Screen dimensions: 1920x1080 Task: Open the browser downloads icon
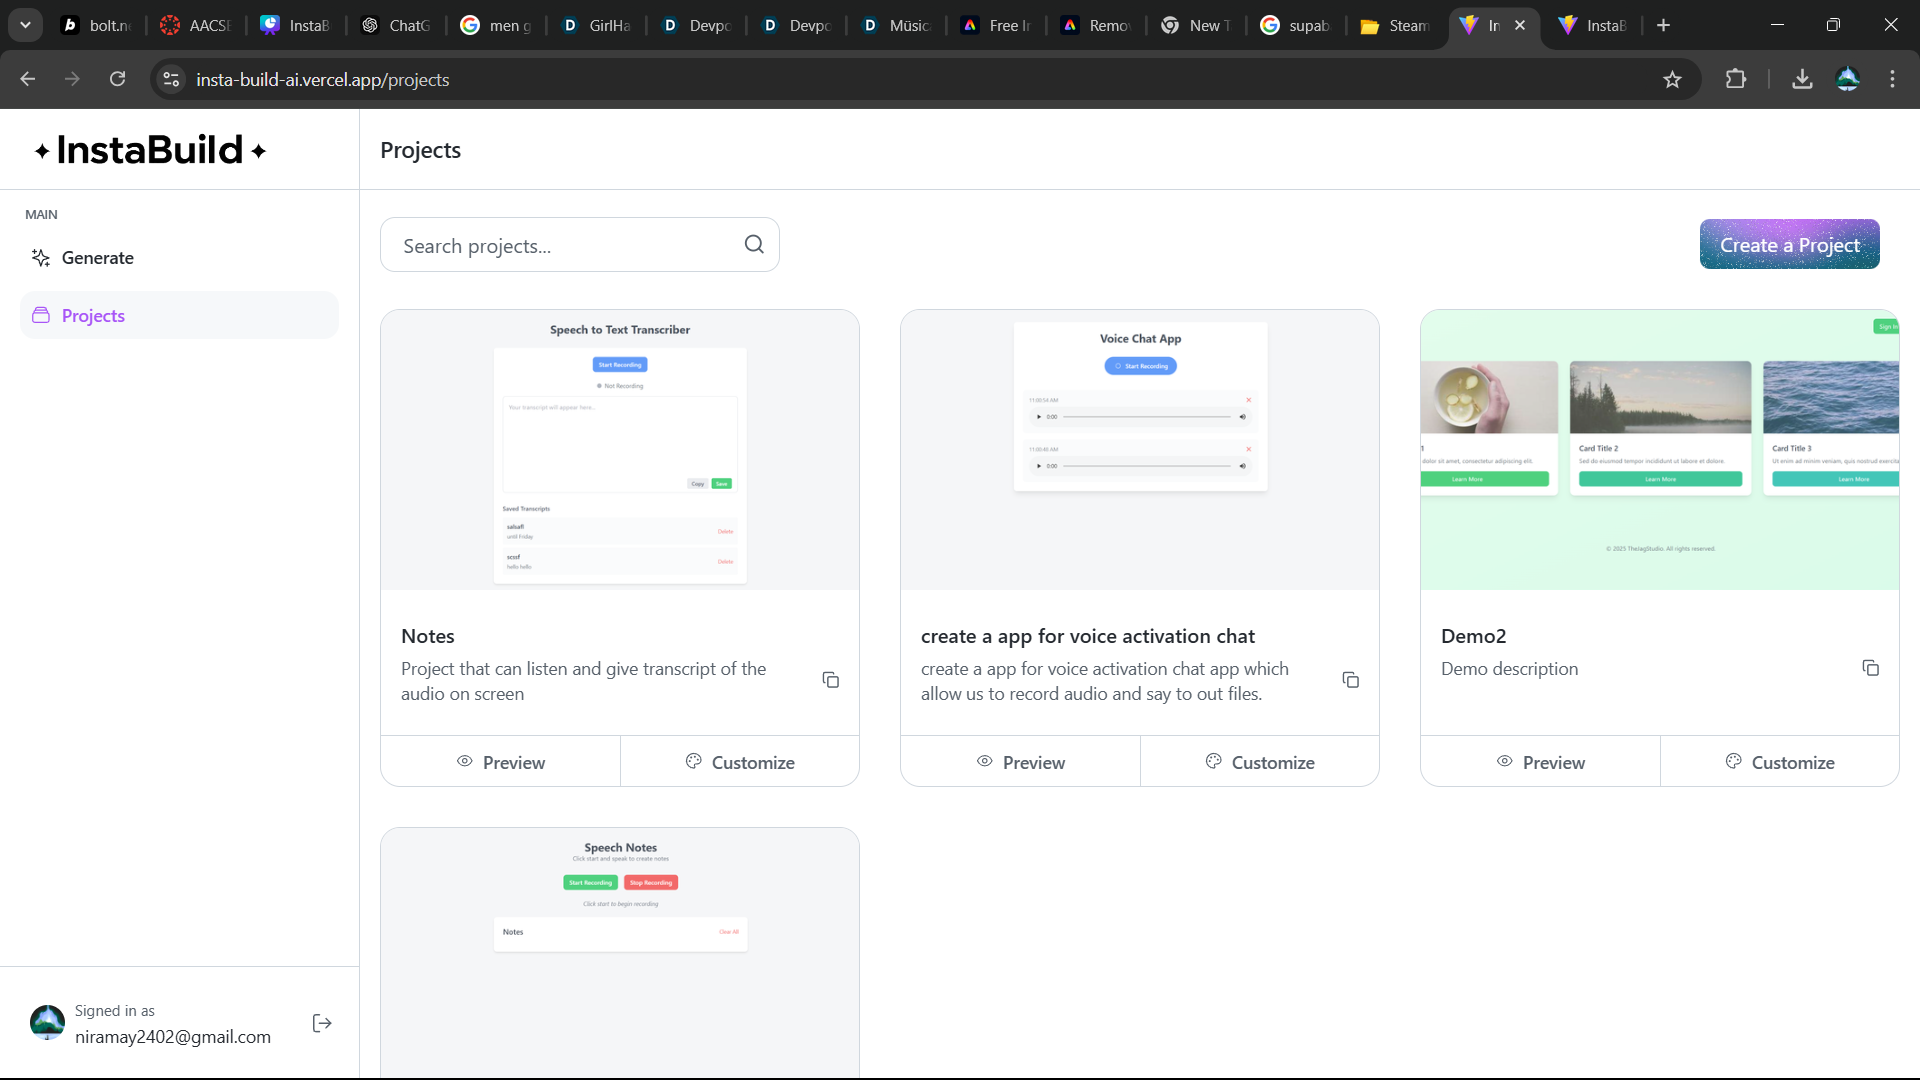tap(1802, 79)
